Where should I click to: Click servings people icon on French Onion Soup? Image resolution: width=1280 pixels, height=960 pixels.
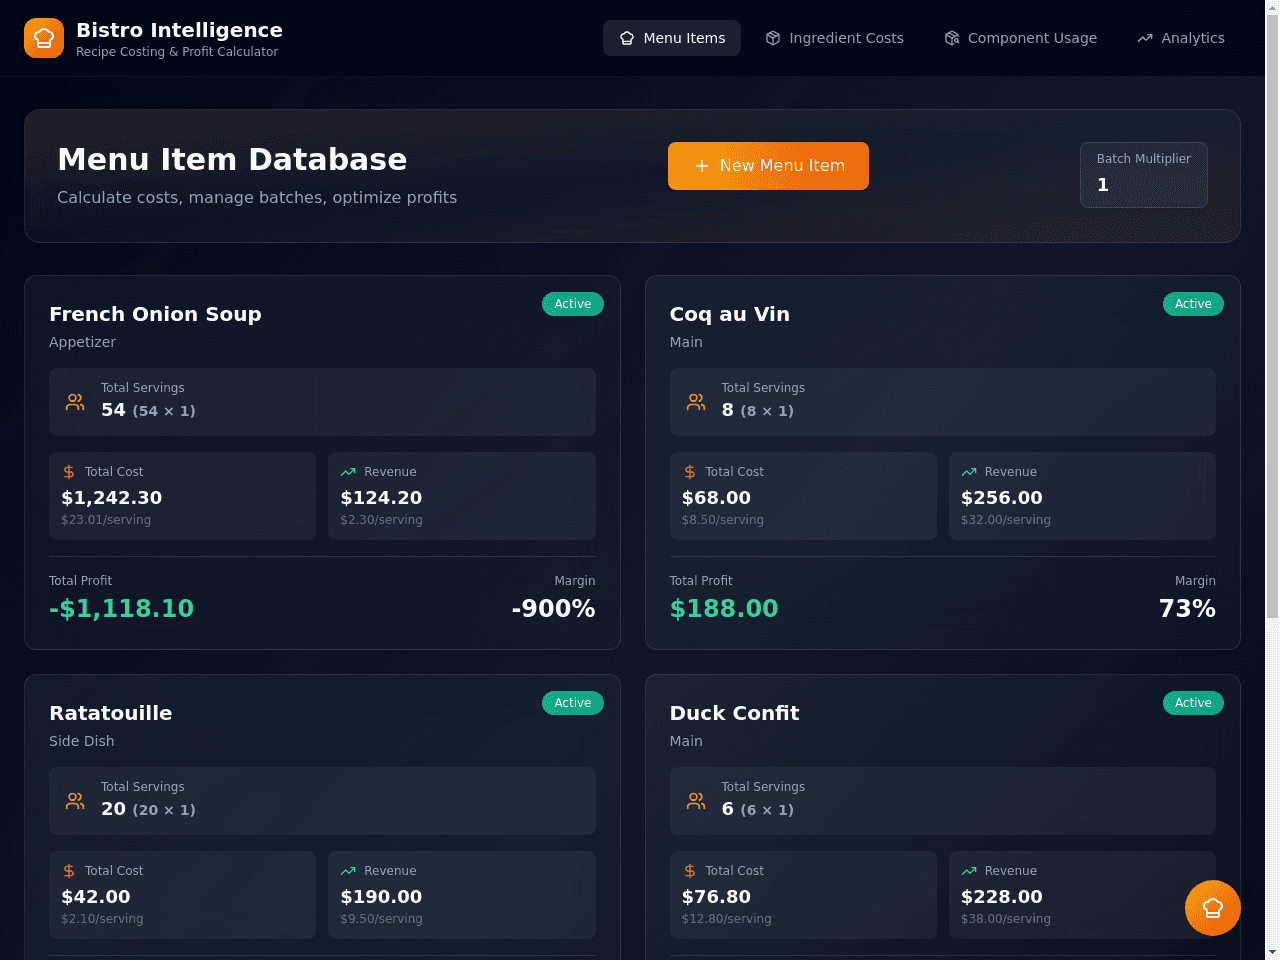coord(75,402)
